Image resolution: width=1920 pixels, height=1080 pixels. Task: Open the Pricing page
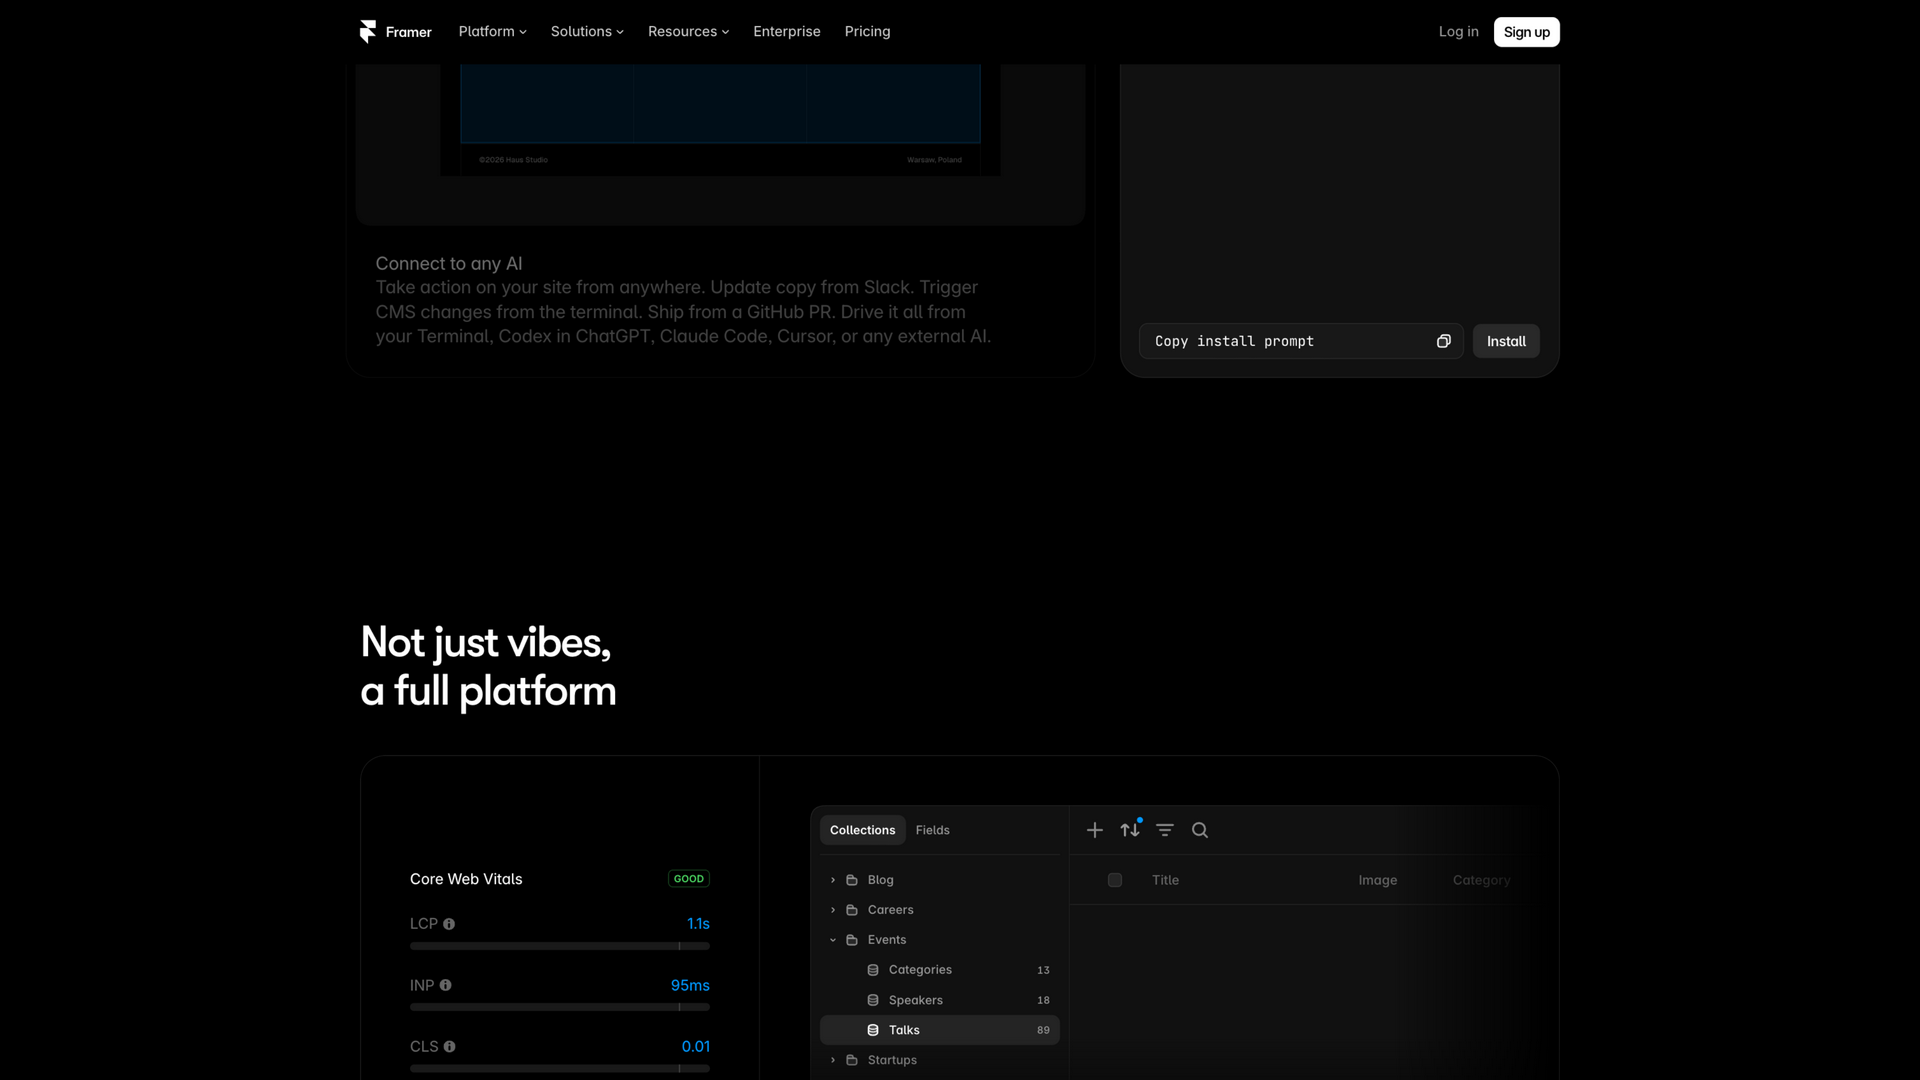[x=867, y=32]
